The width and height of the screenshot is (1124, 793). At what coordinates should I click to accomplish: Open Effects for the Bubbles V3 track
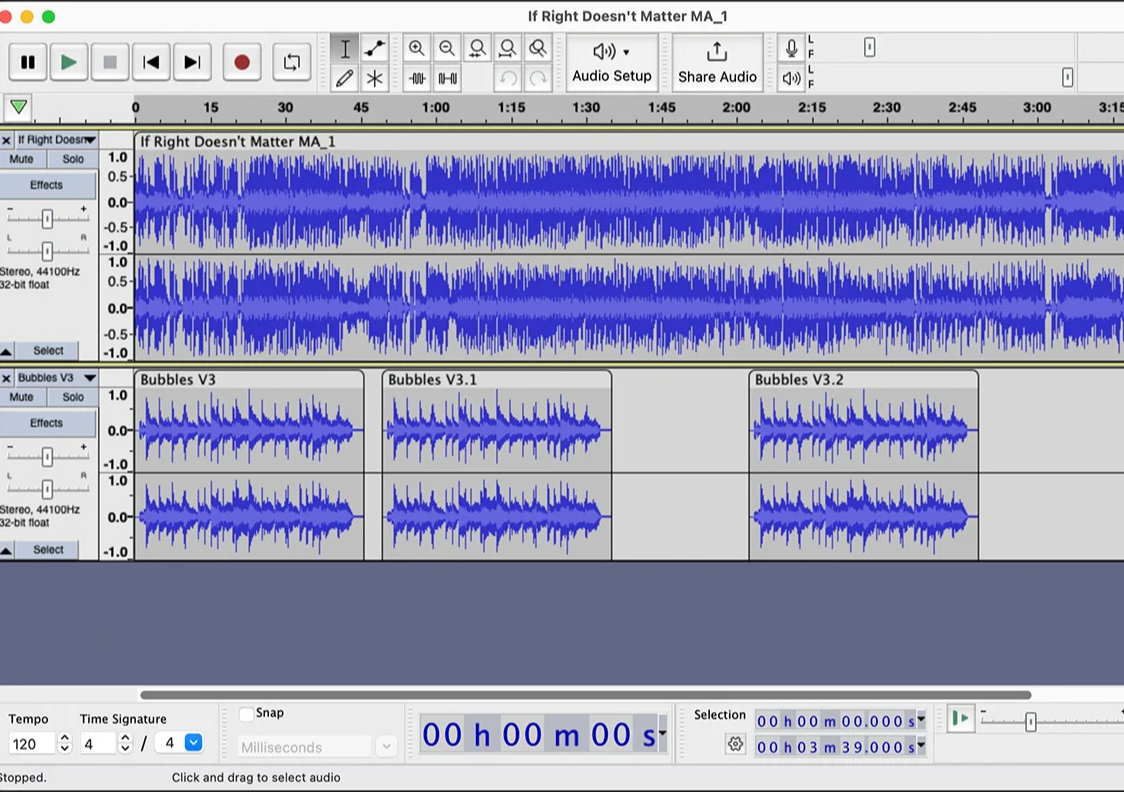[47, 423]
